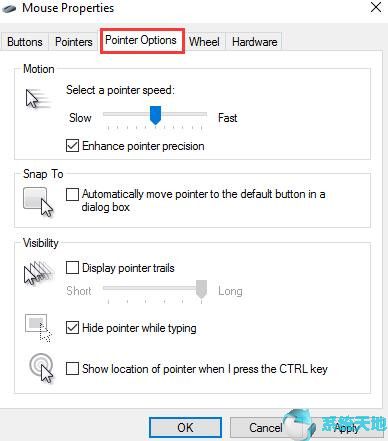
Task: Switch to the Buttons tab
Action: [25, 42]
